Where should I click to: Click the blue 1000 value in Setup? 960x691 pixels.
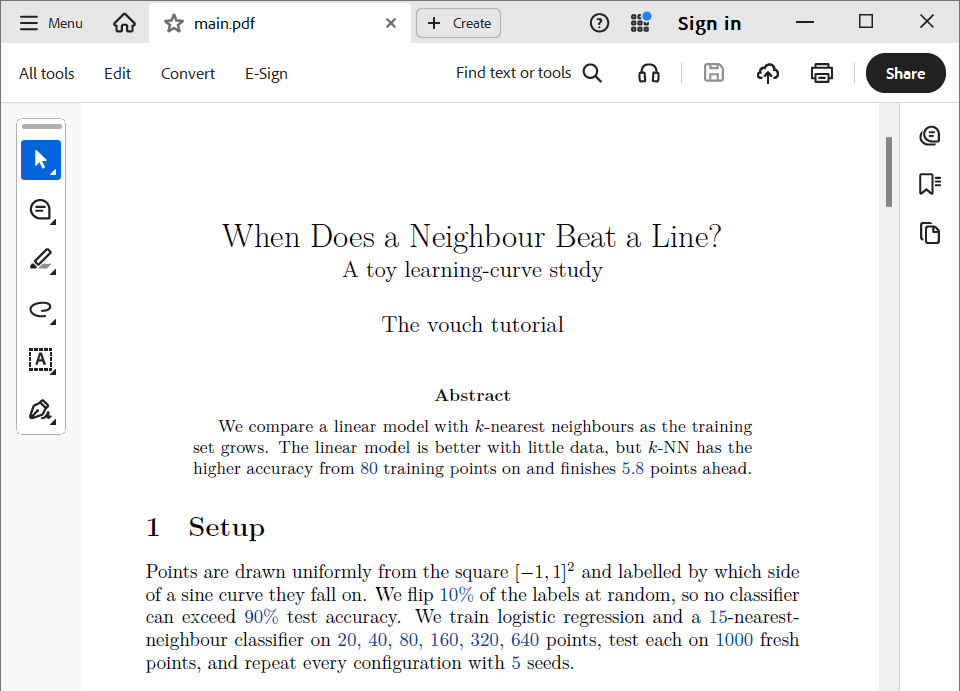pyautogui.click(x=734, y=640)
